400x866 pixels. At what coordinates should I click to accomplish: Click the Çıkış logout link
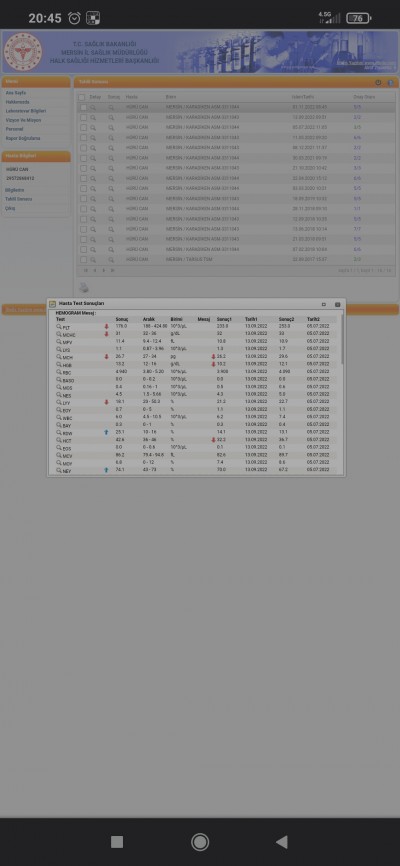[x=10, y=208]
